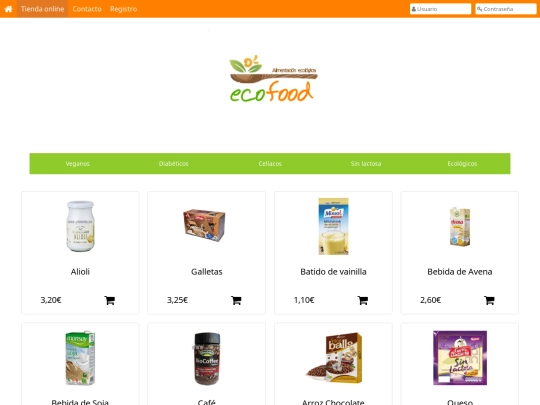Open the Tienda online menu item
540x405 pixels.
pos(42,9)
